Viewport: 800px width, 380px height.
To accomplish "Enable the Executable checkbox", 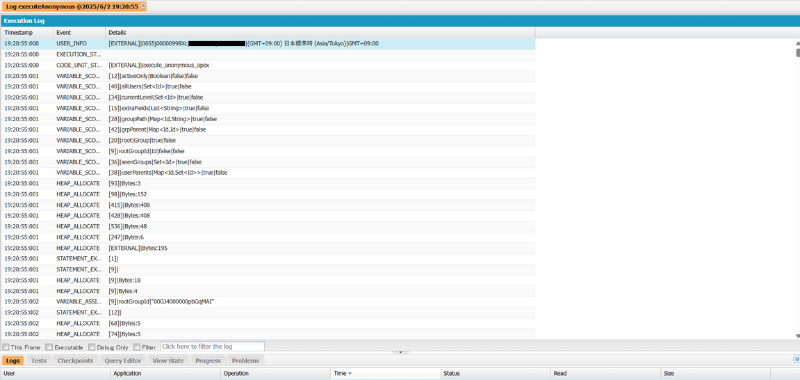I will (x=49, y=347).
